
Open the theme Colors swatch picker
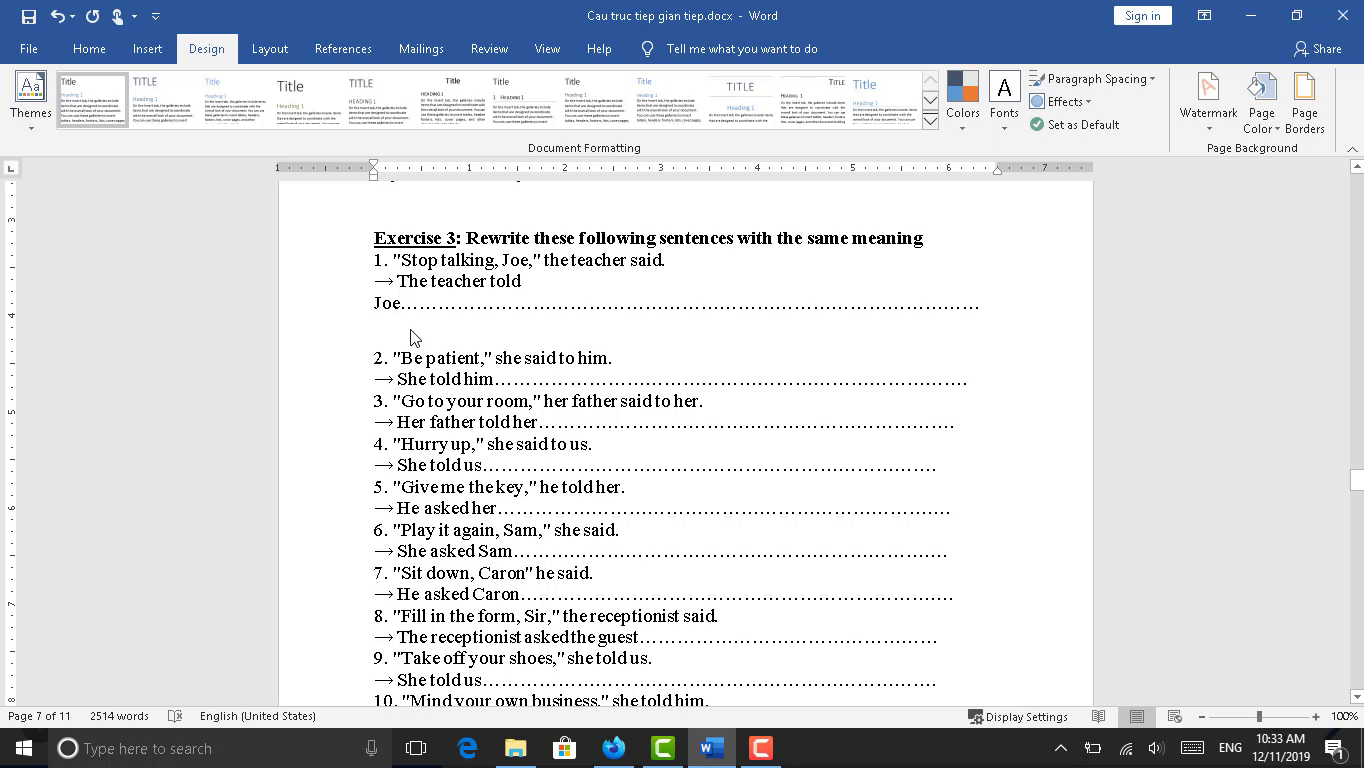tap(962, 101)
